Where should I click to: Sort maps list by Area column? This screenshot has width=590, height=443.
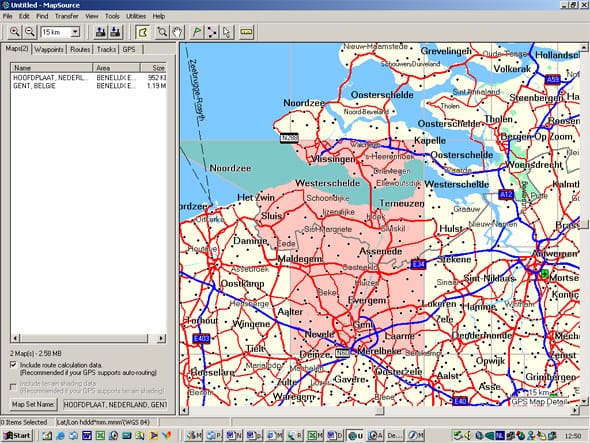pos(116,68)
